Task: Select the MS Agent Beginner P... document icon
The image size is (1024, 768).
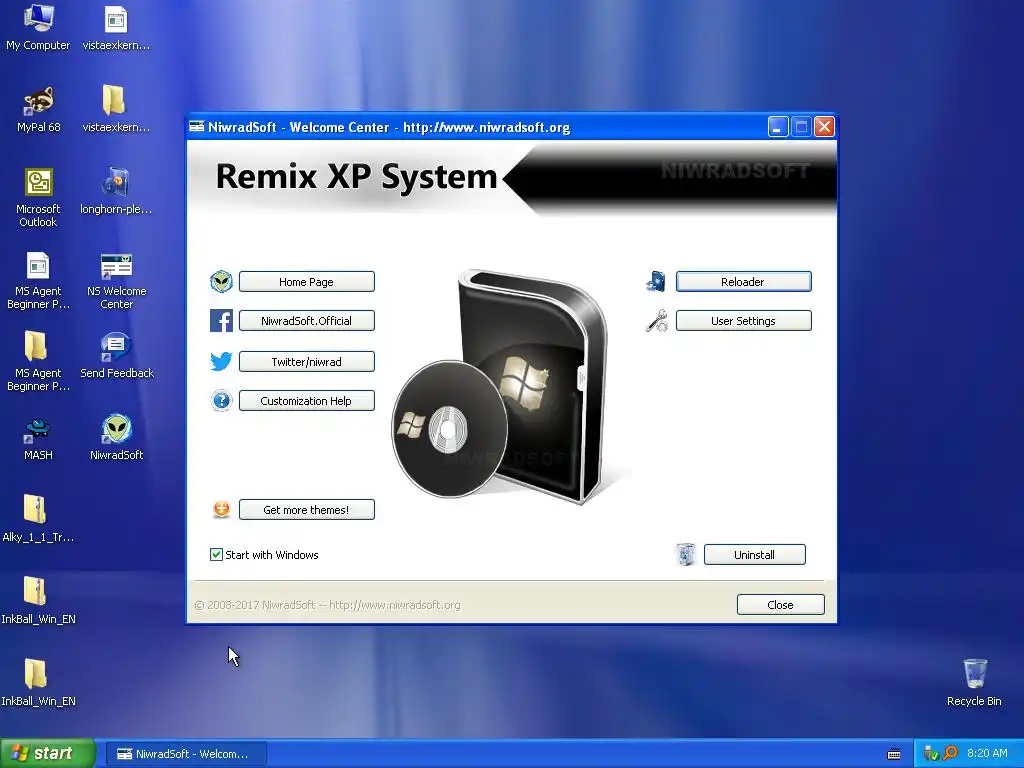Action: coord(38,281)
